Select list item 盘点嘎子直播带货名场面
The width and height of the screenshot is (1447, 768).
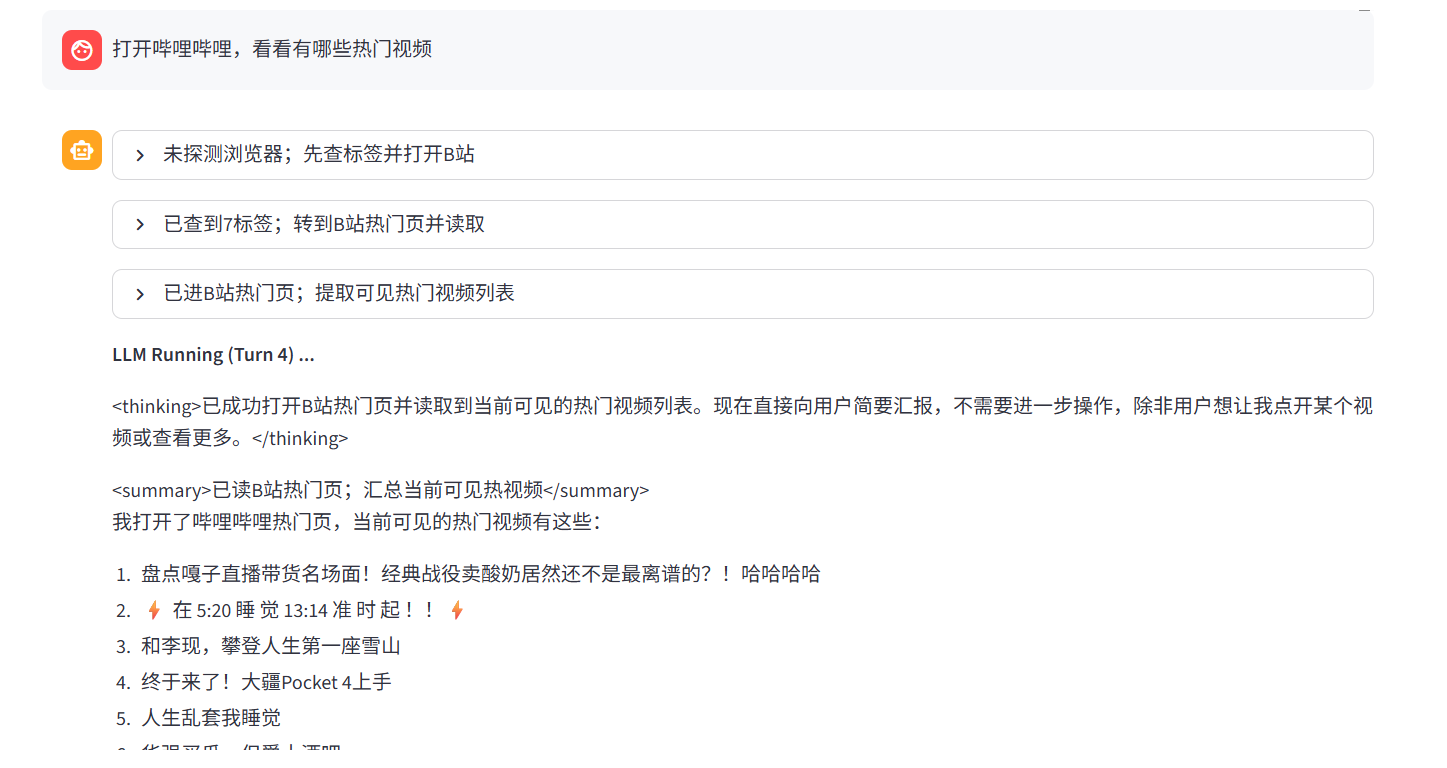(480, 574)
